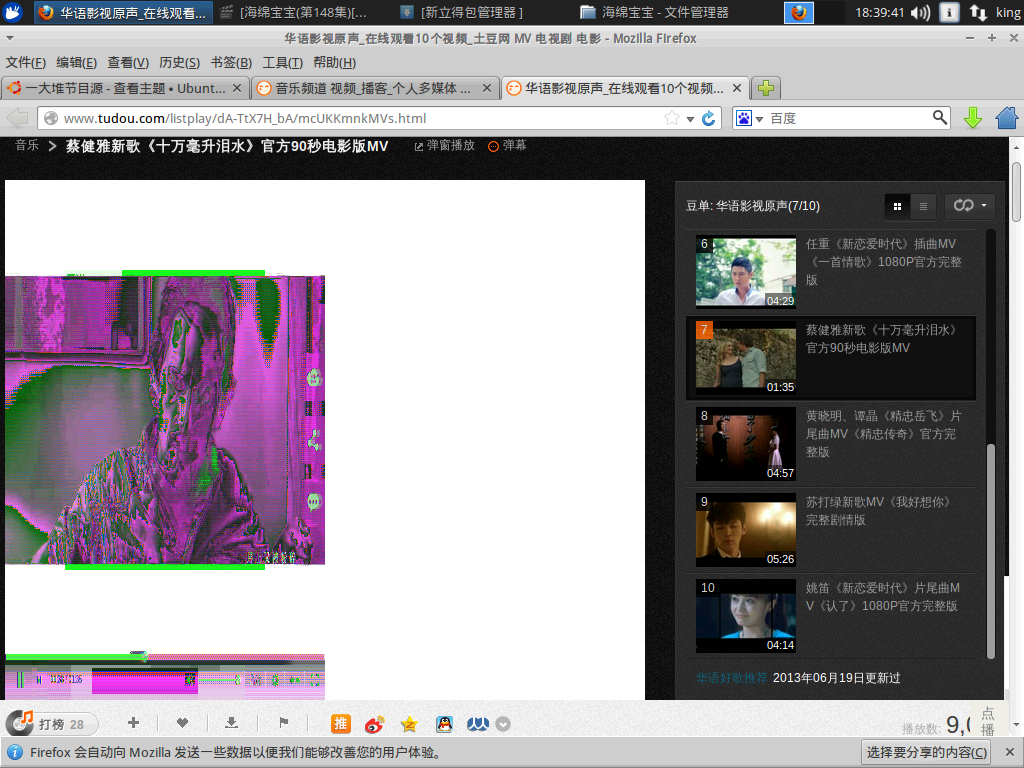Share via the QQ penguin icon
Screen dimensions: 1024x768
tap(444, 724)
